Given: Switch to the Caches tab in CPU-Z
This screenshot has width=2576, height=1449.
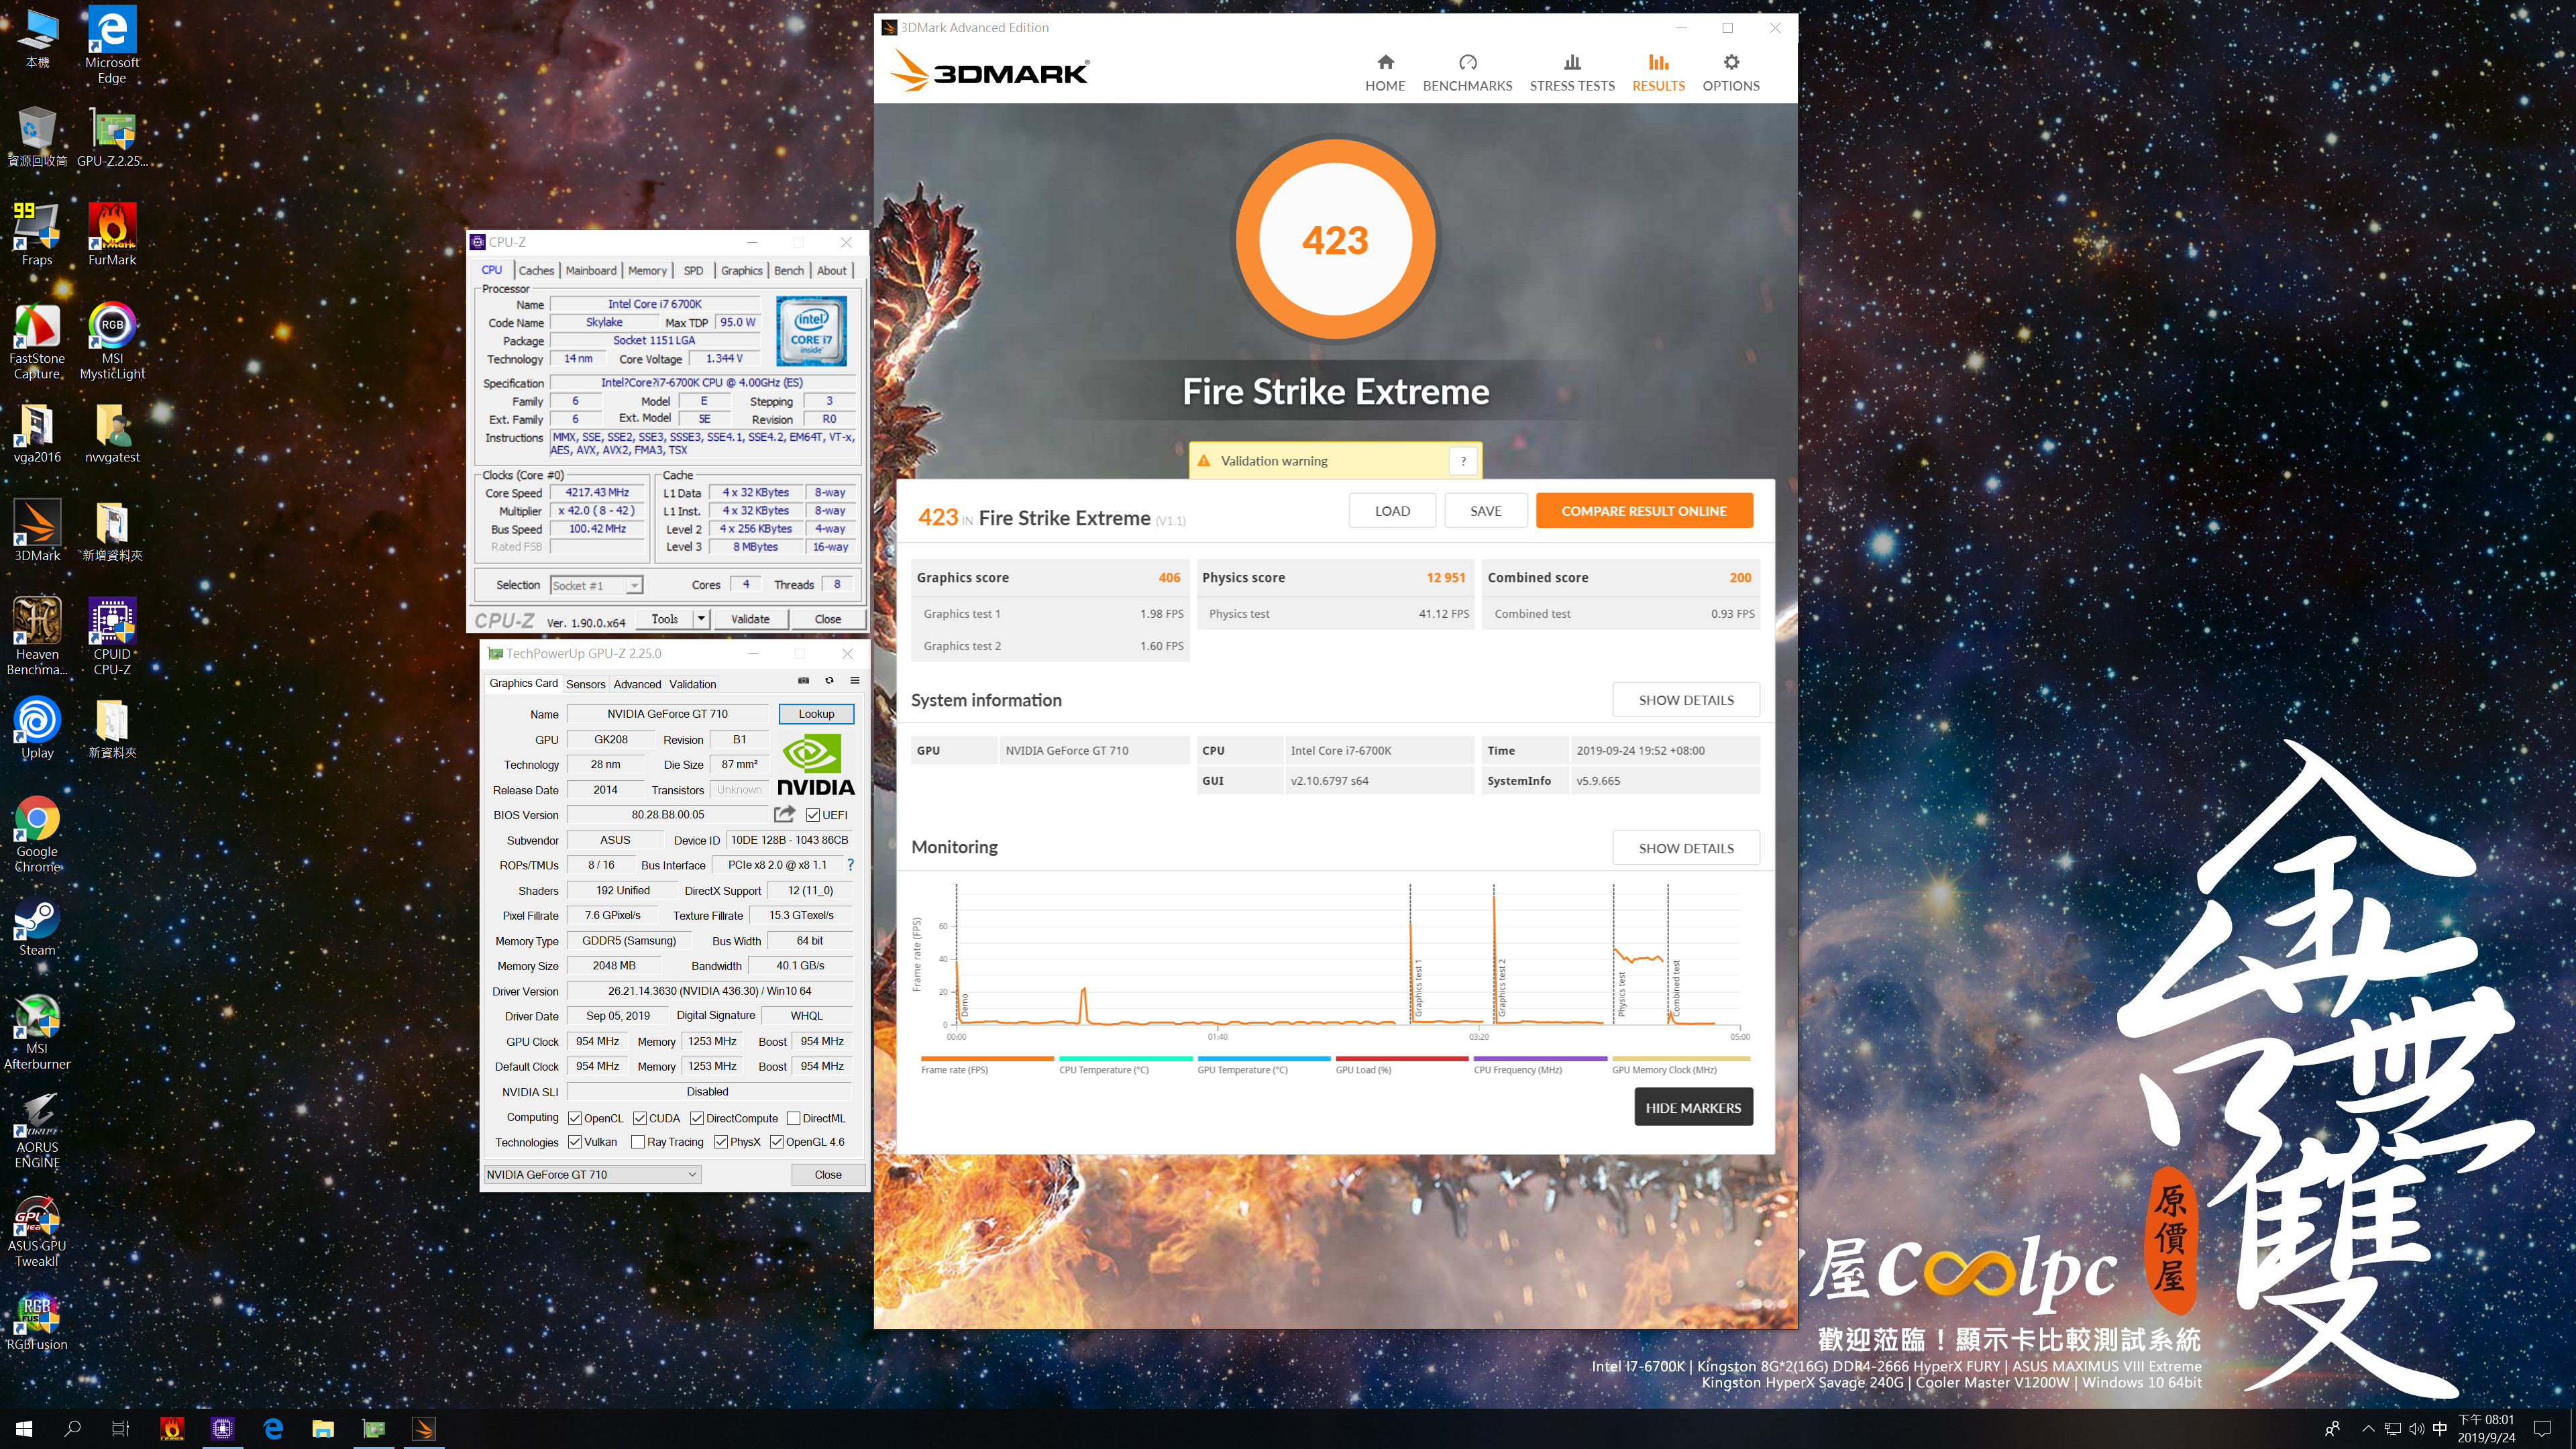Looking at the screenshot, I should (x=536, y=270).
